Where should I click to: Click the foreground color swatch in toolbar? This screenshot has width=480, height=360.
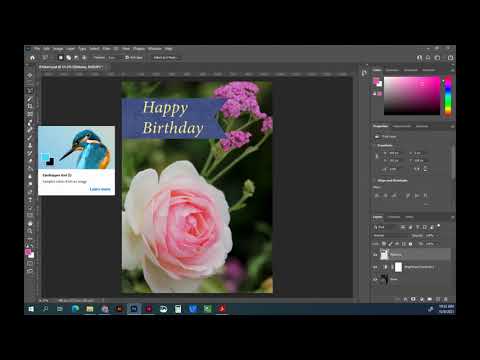(x=28, y=252)
